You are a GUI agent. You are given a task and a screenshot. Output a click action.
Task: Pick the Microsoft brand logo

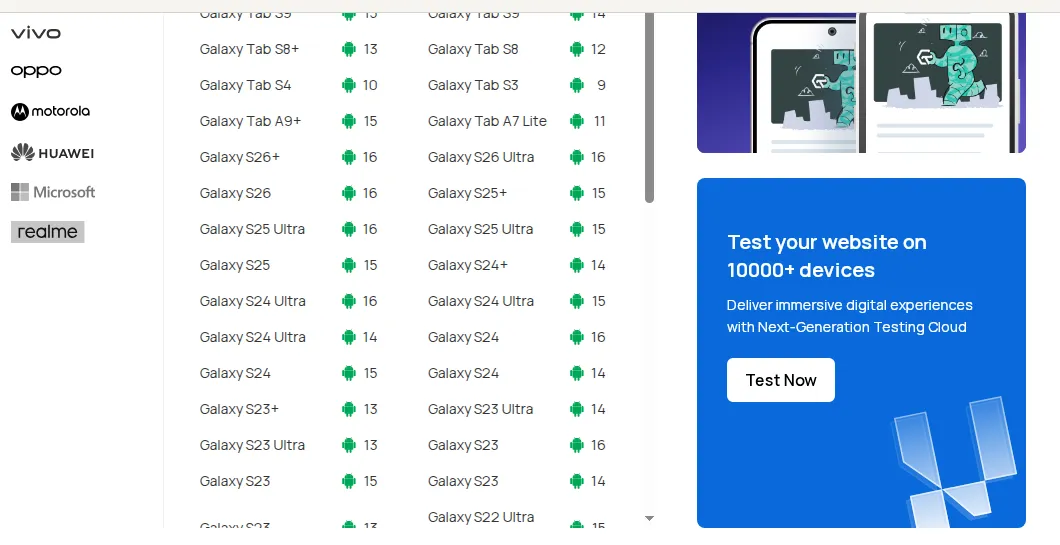[x=53, y=192]
